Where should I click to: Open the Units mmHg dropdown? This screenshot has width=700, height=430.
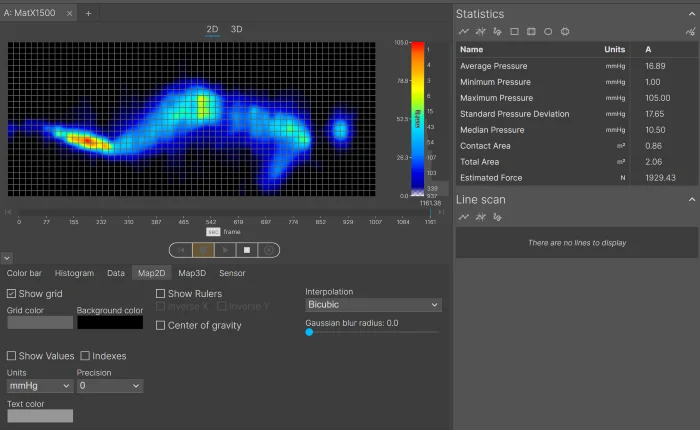pyautogui.click(x=36, y=385)
